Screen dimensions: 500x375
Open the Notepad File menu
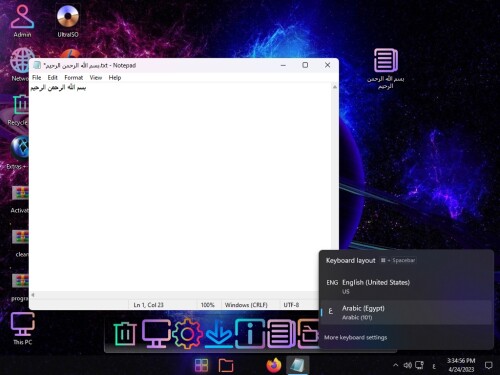pos(36,78)
